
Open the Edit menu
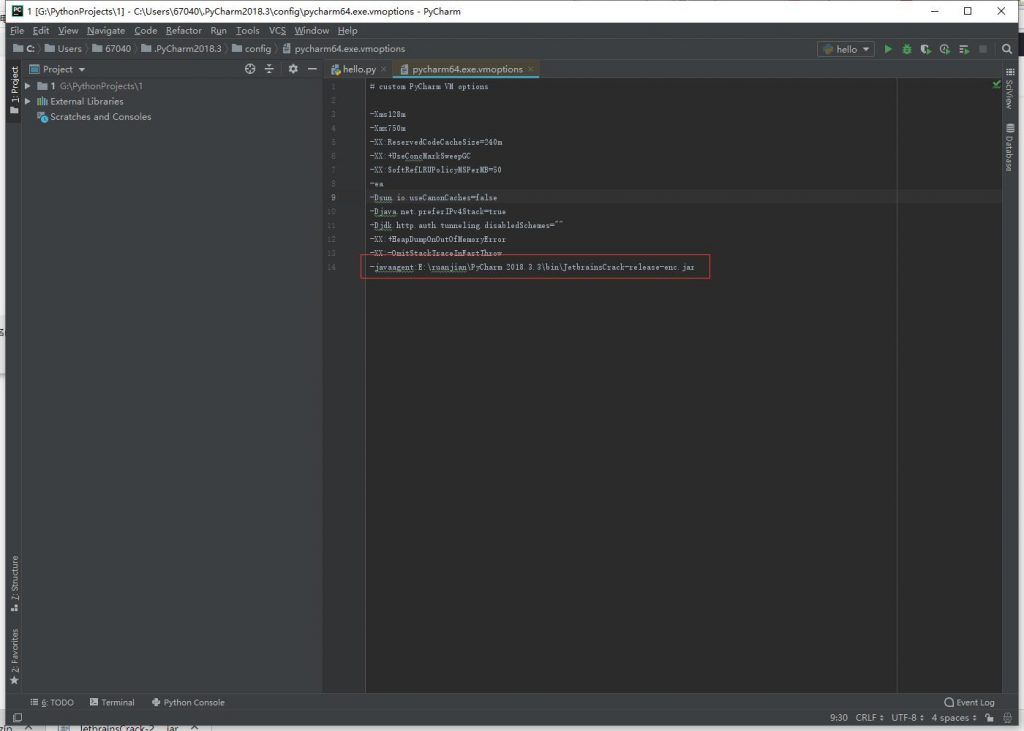point(40,31)
